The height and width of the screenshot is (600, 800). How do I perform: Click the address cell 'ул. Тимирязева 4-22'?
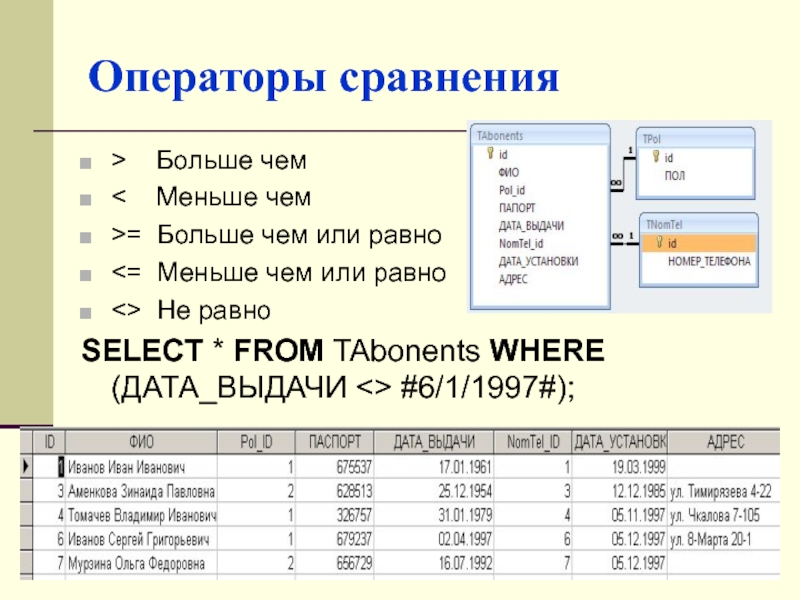pyautogui.click(x=724, y=491)
